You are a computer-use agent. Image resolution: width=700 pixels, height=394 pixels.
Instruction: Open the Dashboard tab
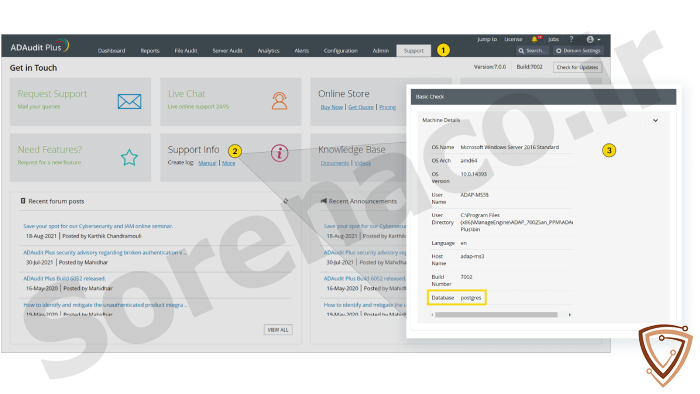click(x=112, y=51)
